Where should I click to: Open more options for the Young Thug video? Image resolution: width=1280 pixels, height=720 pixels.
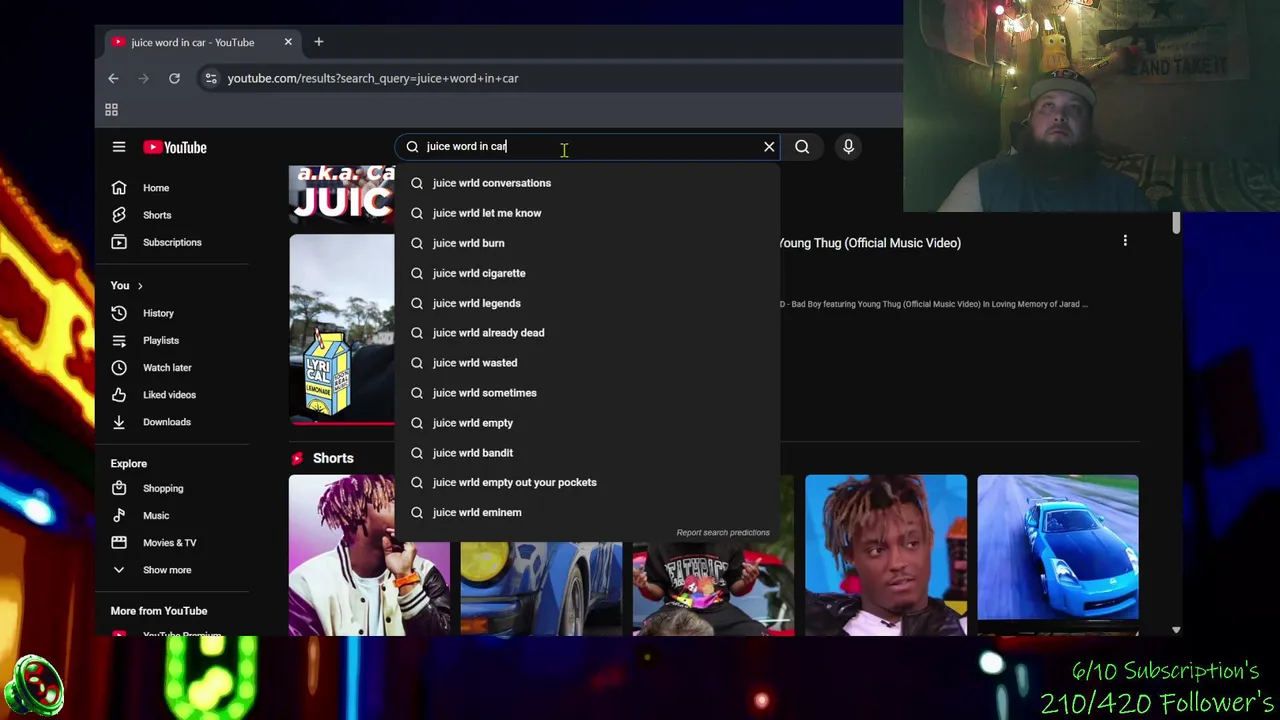1125,241
